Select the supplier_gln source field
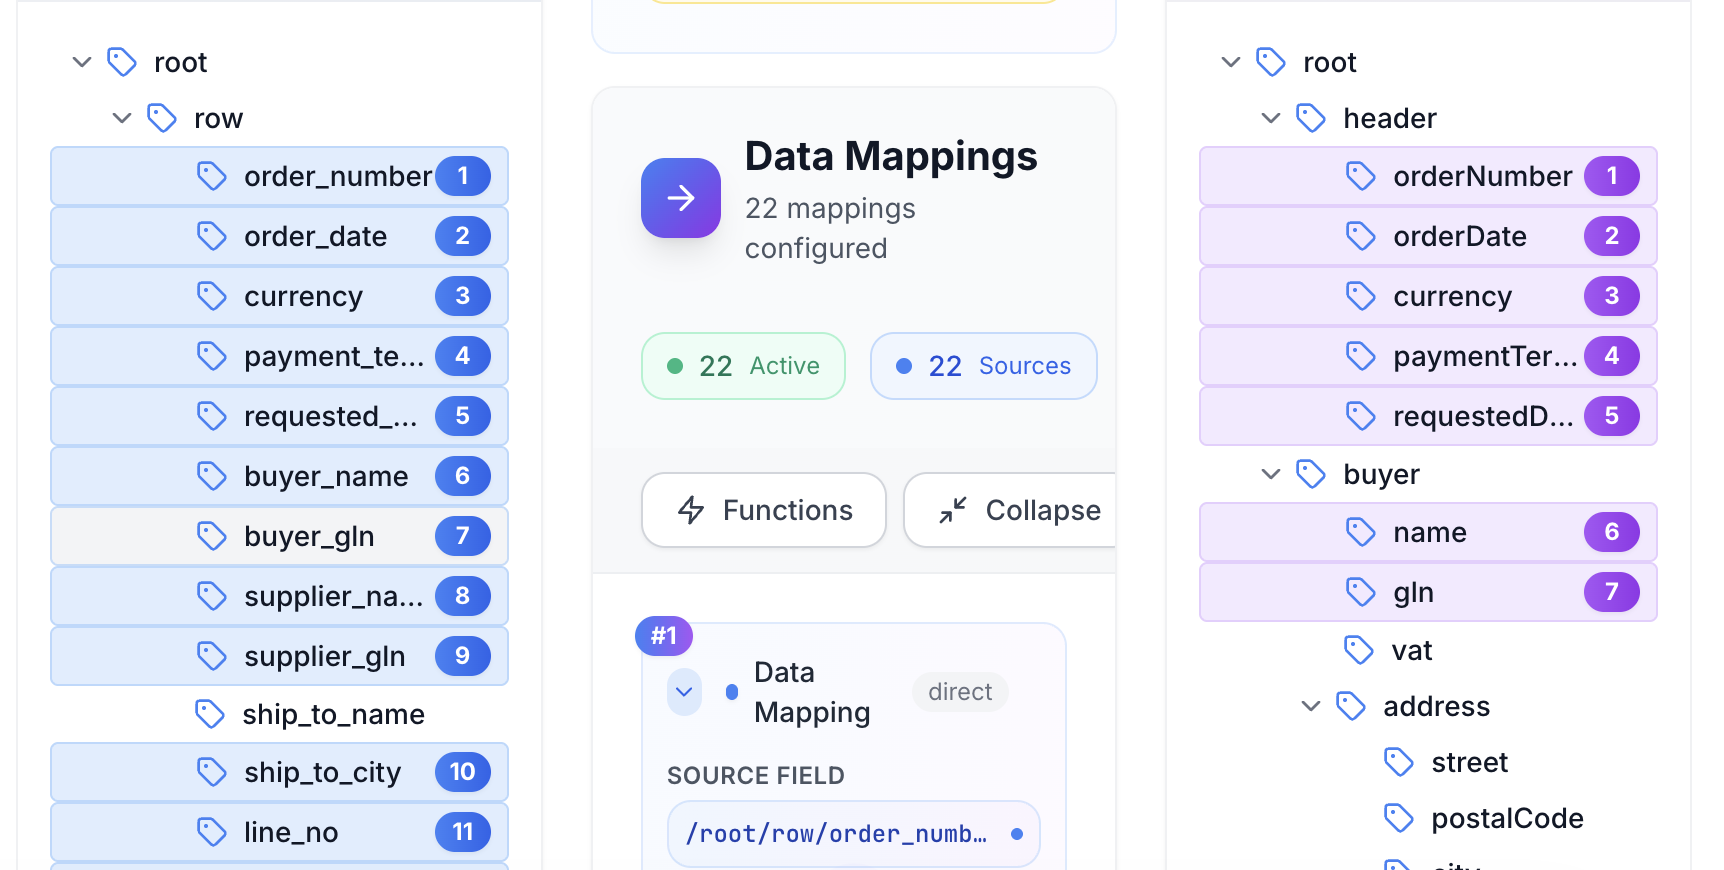This screenshot has width=1724, height=870. (324, 656)
